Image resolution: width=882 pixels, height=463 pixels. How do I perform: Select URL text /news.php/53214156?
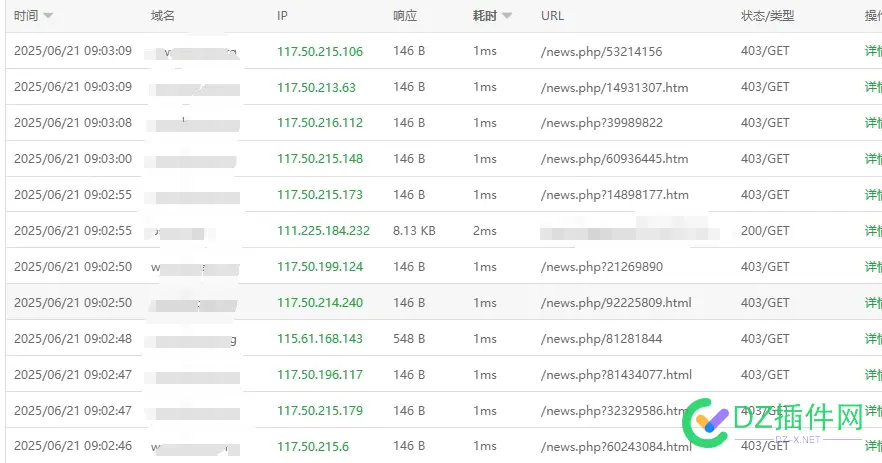pos(601,51)
